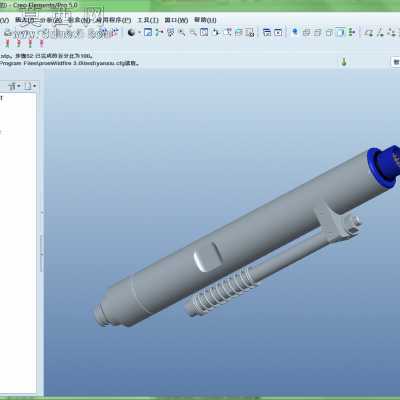The image size is (400, 400).
Task: Toggle datum planes display
Action: pyautogui.click(x=368, y=33)
